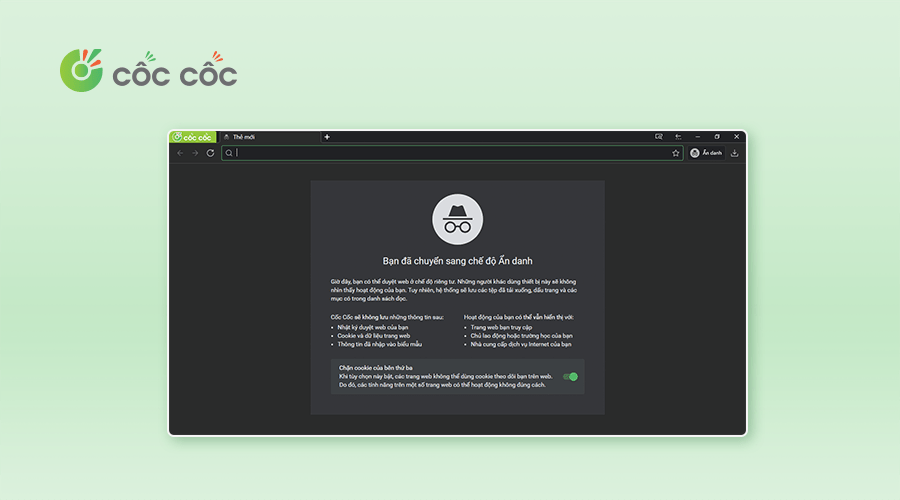This screenshot has height=500, width=900.
Task: Click "Chủ lao động hoặc trường học của bạn" bullet
Action: pos(521,336)
